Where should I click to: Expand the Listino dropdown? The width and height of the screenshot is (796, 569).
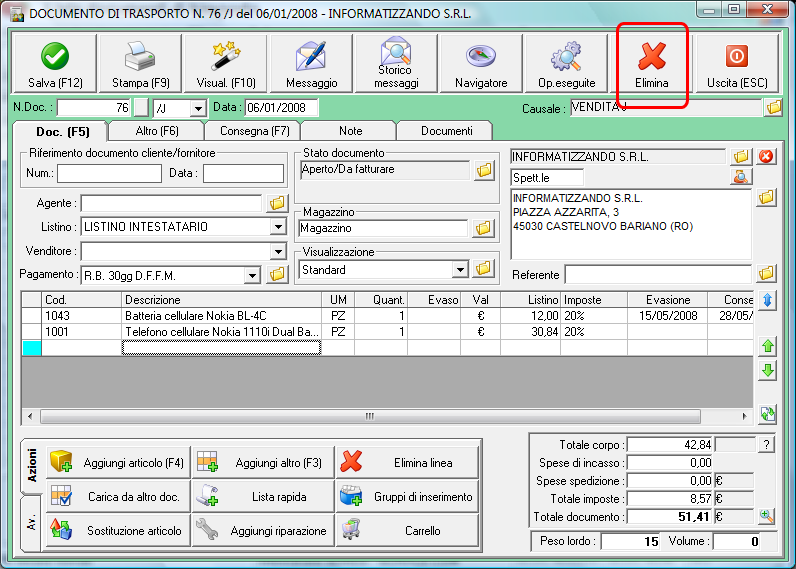point(278,227)
